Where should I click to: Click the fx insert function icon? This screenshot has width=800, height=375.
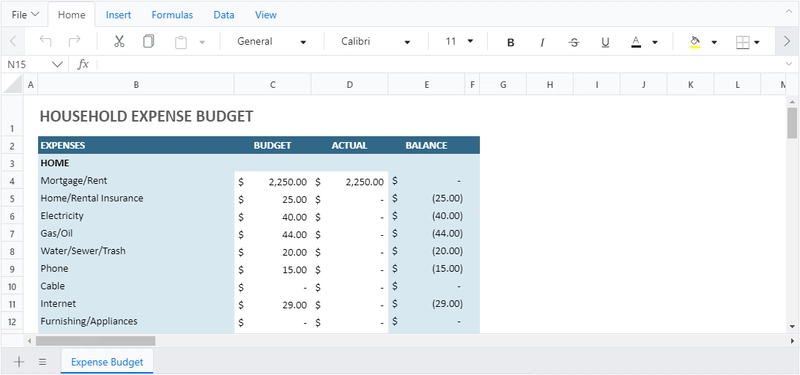83,64
